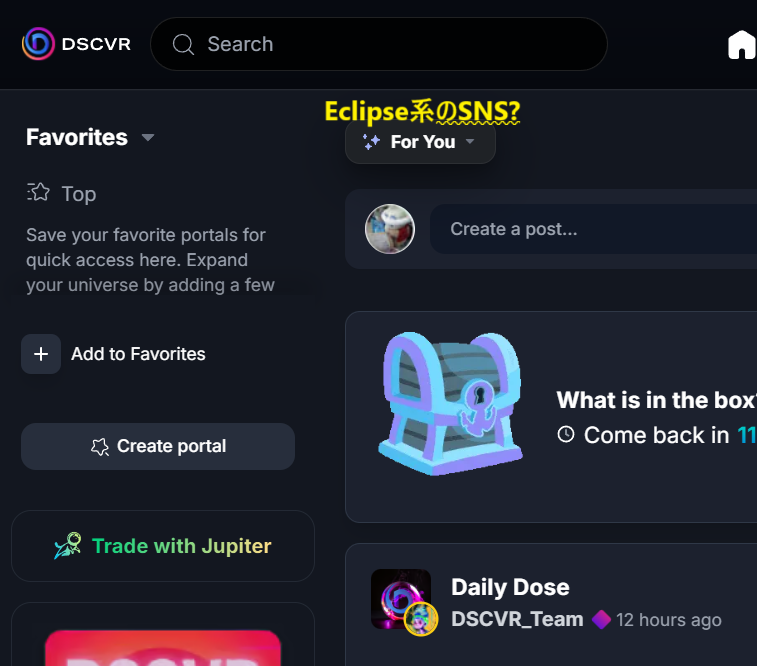Click the For You dropdown caret
The width and height of the screenshot is (757, 666).
(470, 141)
